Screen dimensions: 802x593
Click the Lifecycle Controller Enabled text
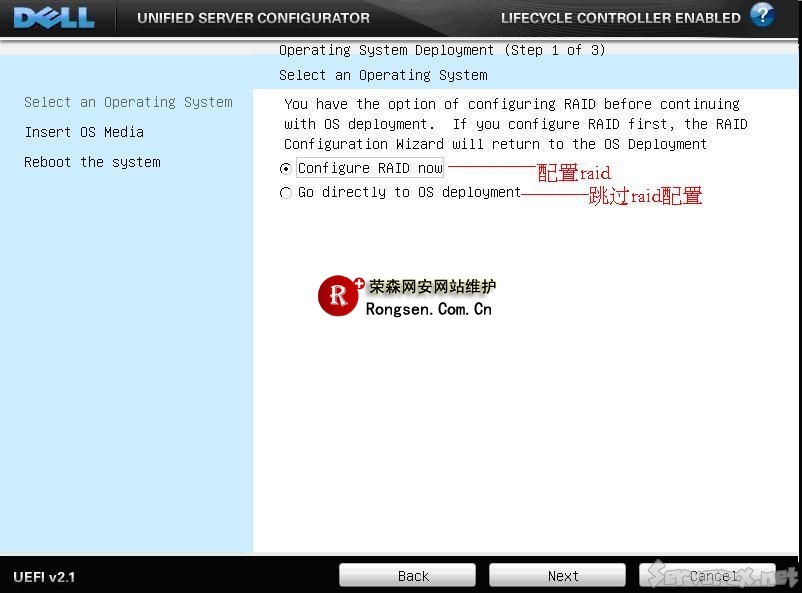coord(620,18)
